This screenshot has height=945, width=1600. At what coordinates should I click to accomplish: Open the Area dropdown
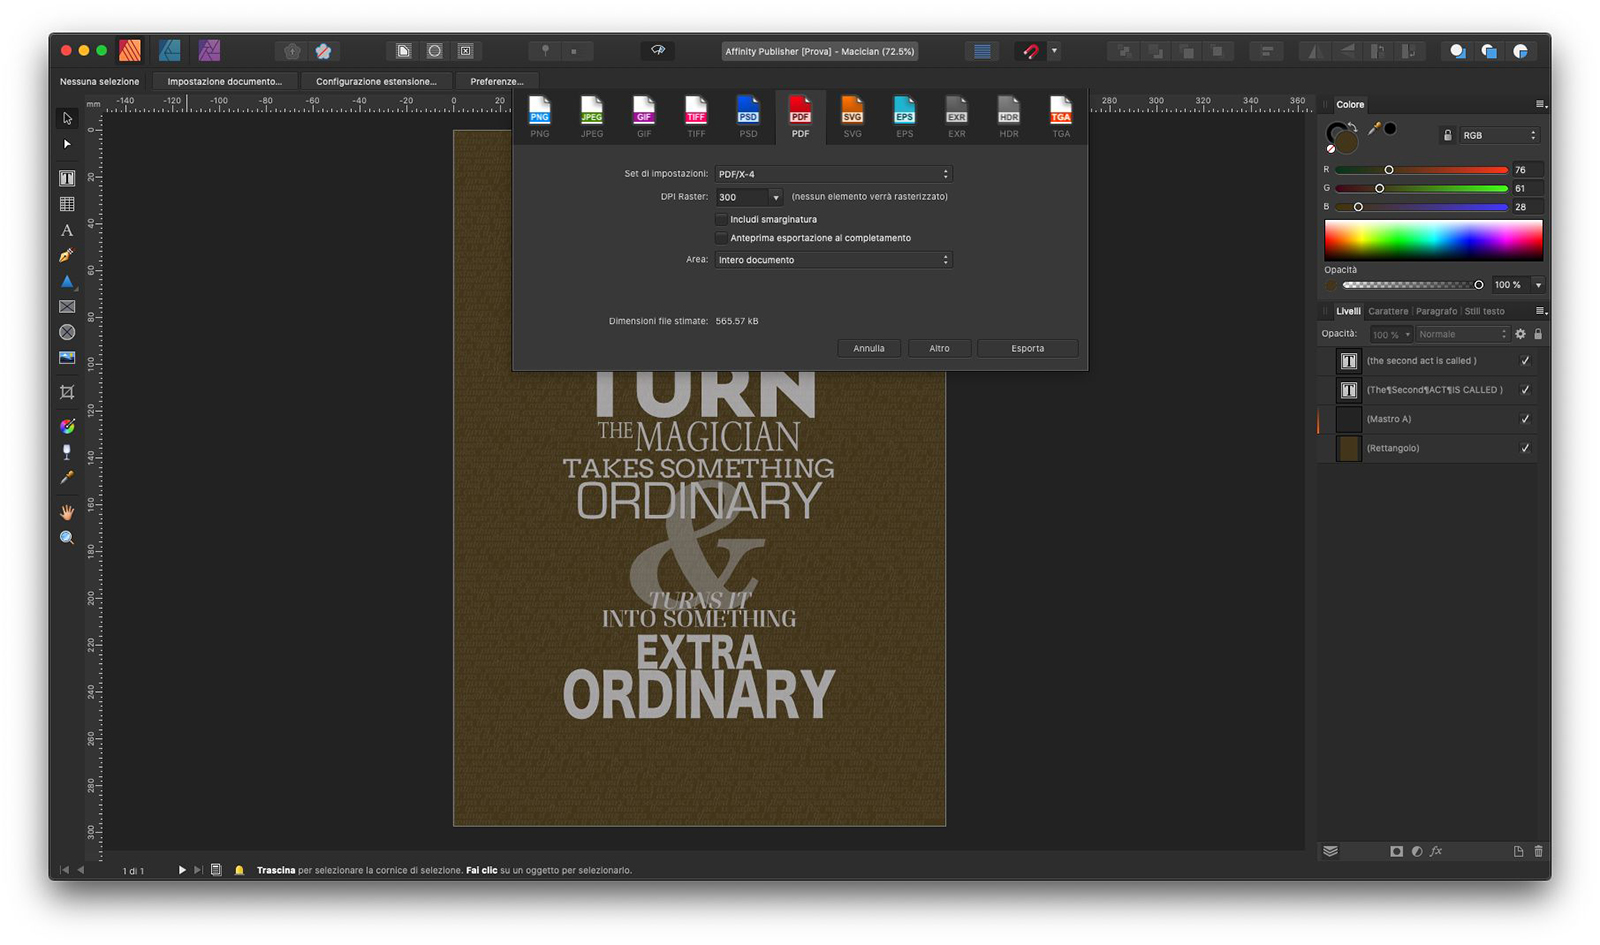click(833, 260)
